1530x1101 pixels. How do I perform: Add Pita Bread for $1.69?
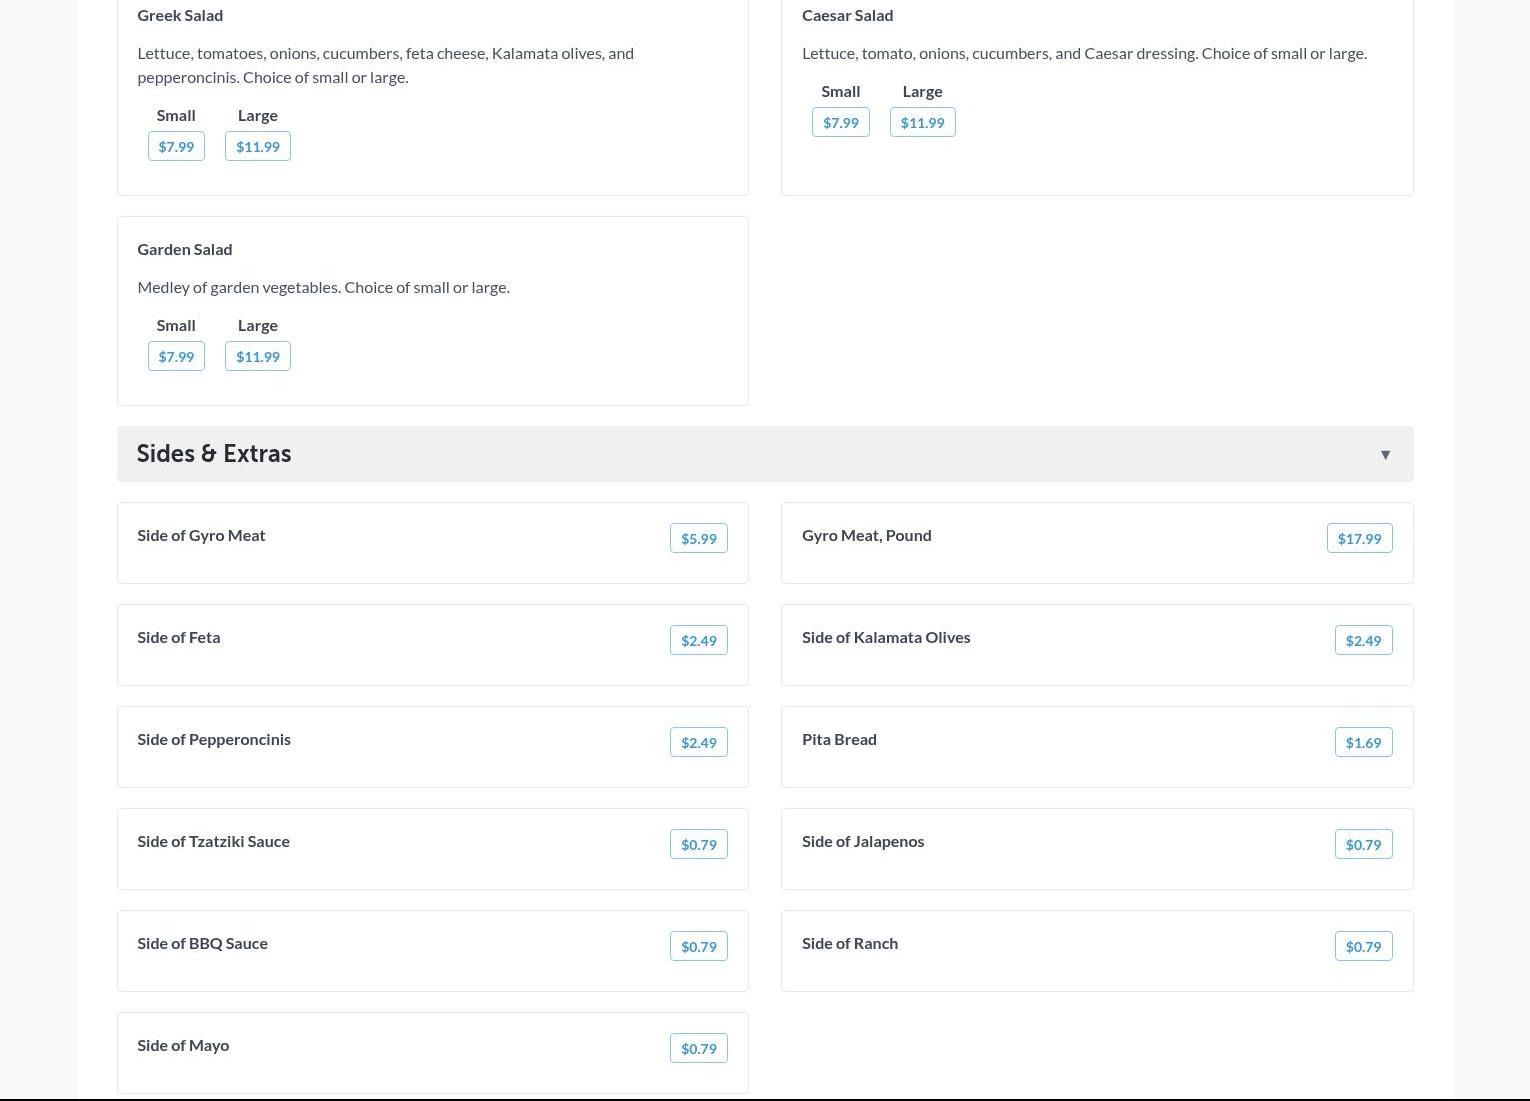point(1363,743)
